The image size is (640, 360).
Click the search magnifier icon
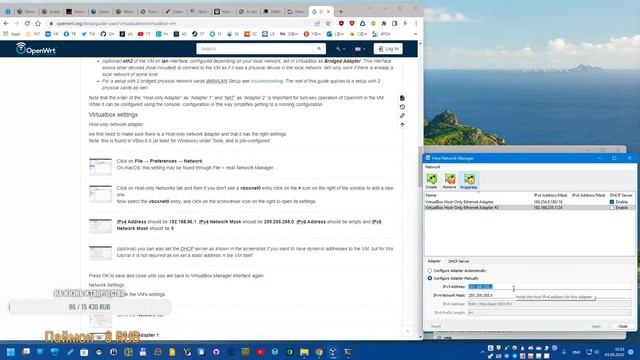coord(319,49)
